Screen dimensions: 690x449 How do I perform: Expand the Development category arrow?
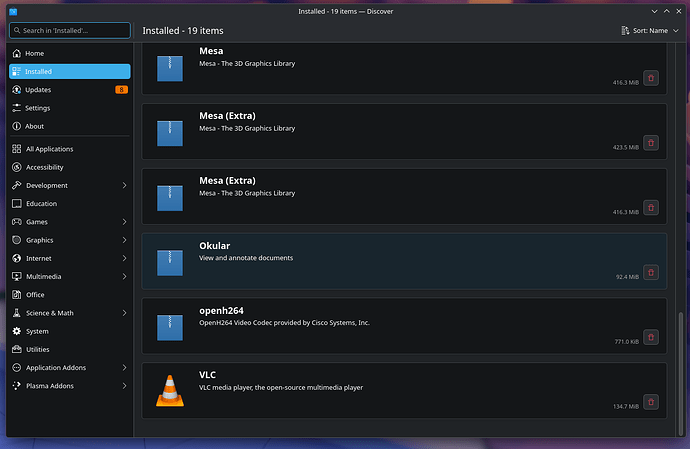124,186
